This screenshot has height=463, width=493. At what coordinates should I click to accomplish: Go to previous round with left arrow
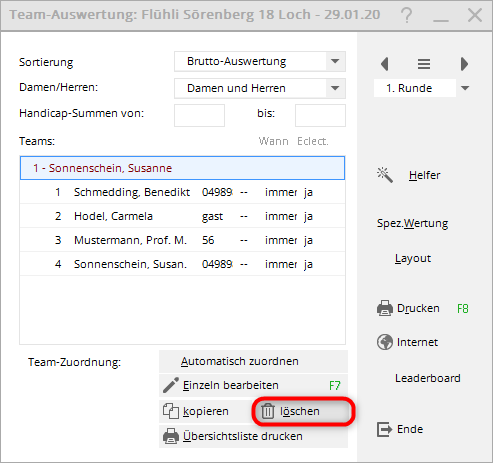pyautogui.click(x=385, y=64)
